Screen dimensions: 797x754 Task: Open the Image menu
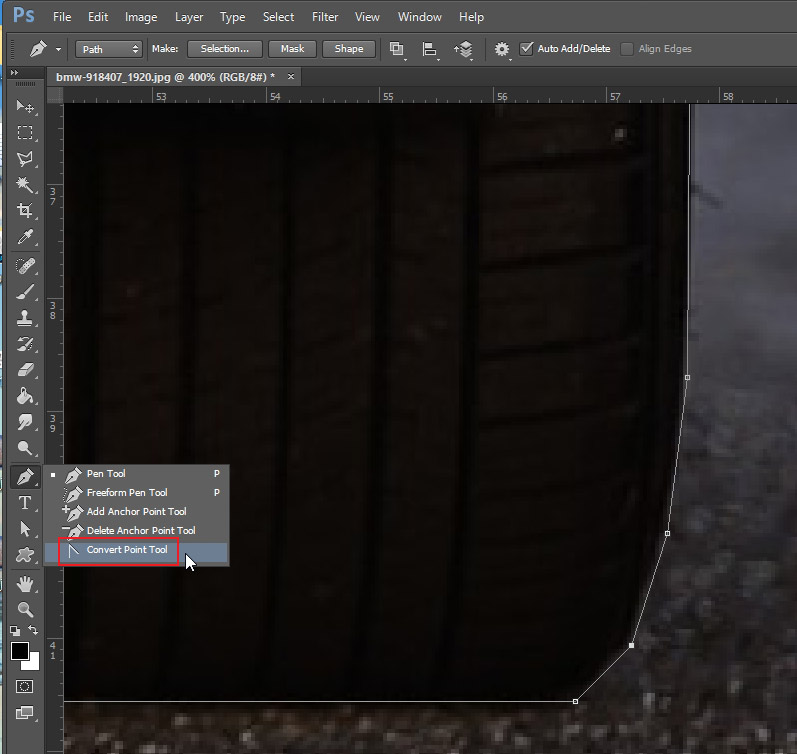click(x=141, y=17)
